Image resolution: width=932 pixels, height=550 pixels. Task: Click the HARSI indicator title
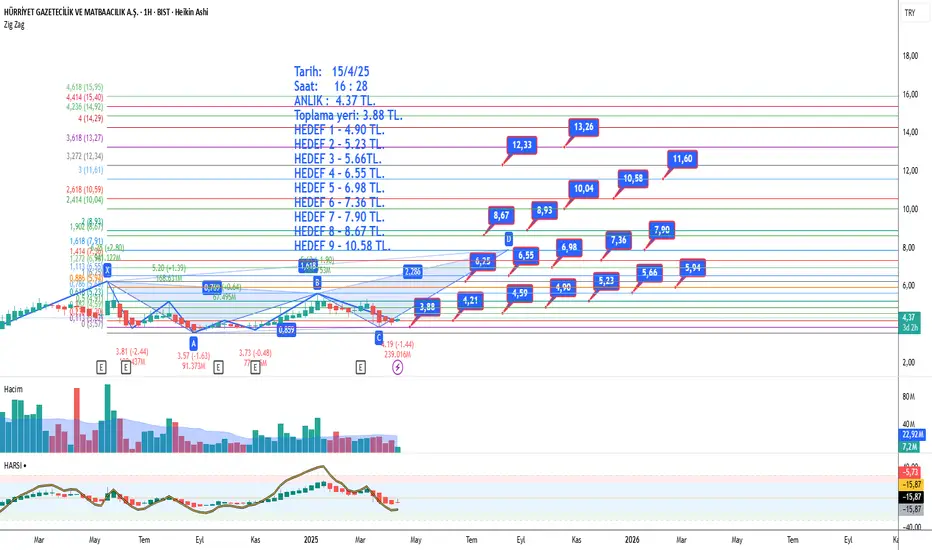[x=13, y=466]
